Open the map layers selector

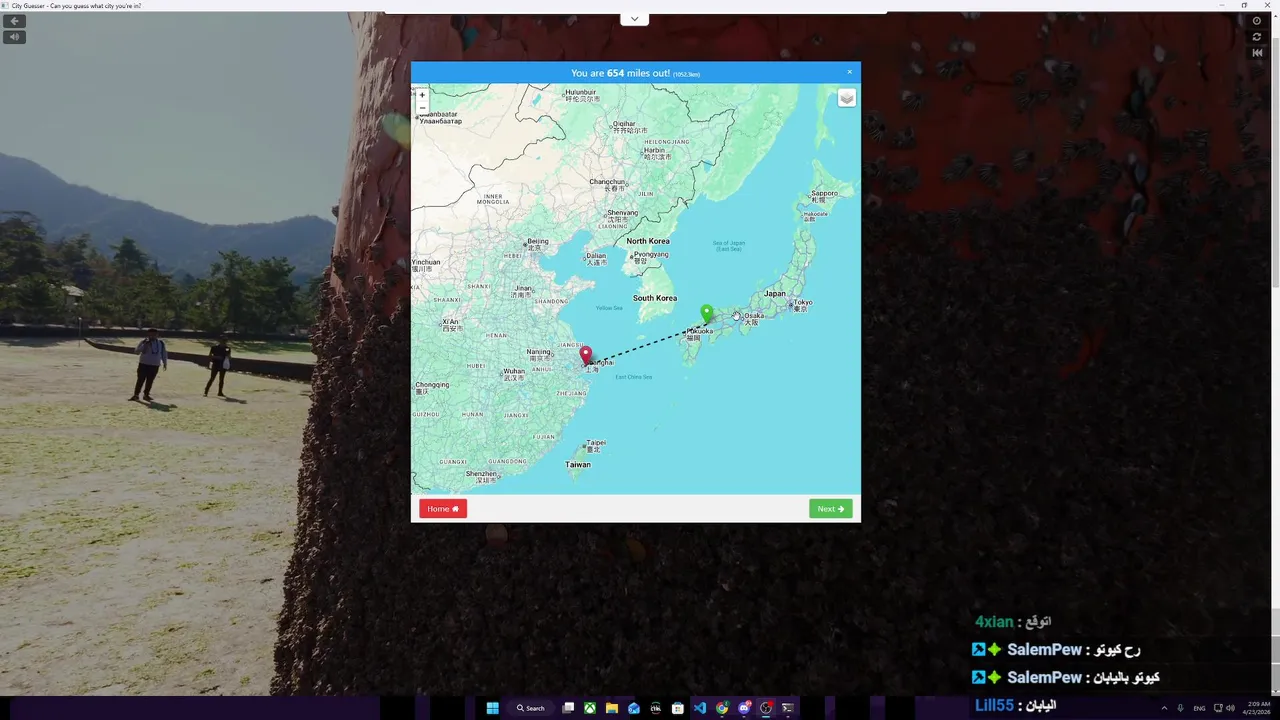click(x=846, y=98)
